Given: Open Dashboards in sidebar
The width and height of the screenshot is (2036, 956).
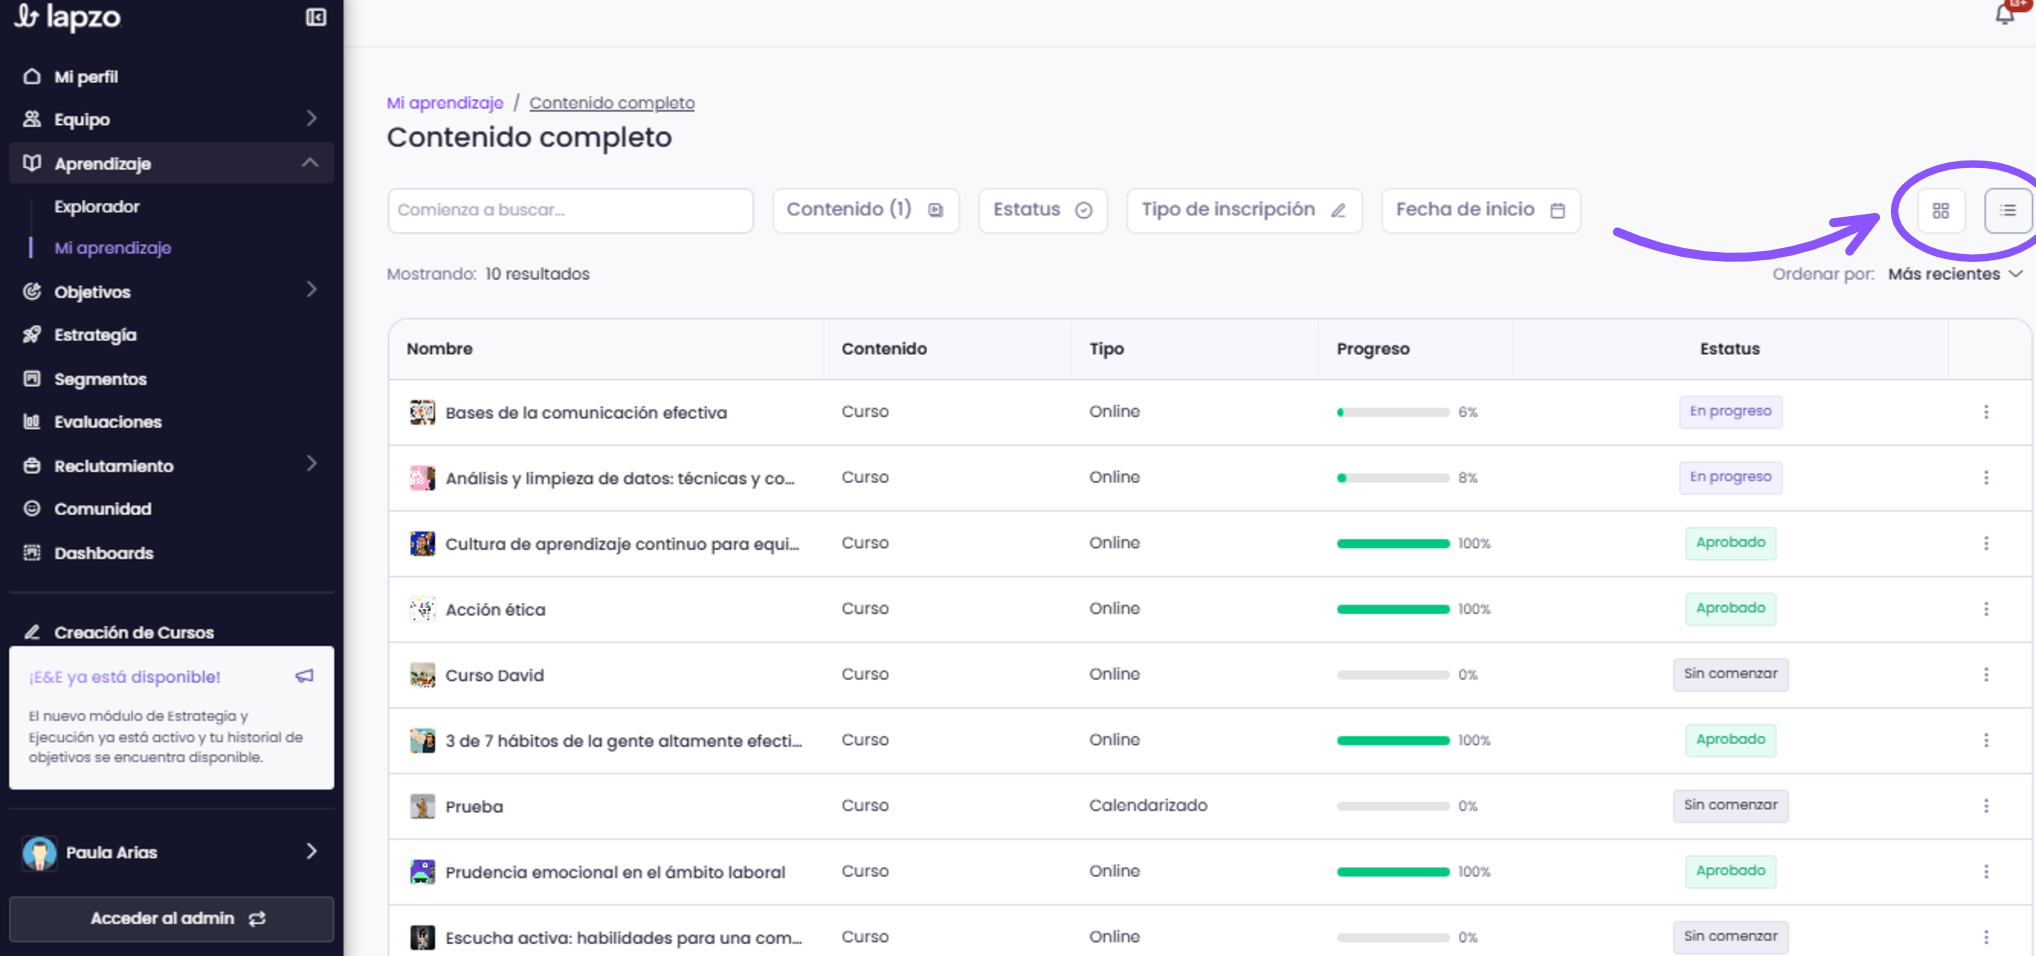Looking at the screenshot, I should (103, 553).
